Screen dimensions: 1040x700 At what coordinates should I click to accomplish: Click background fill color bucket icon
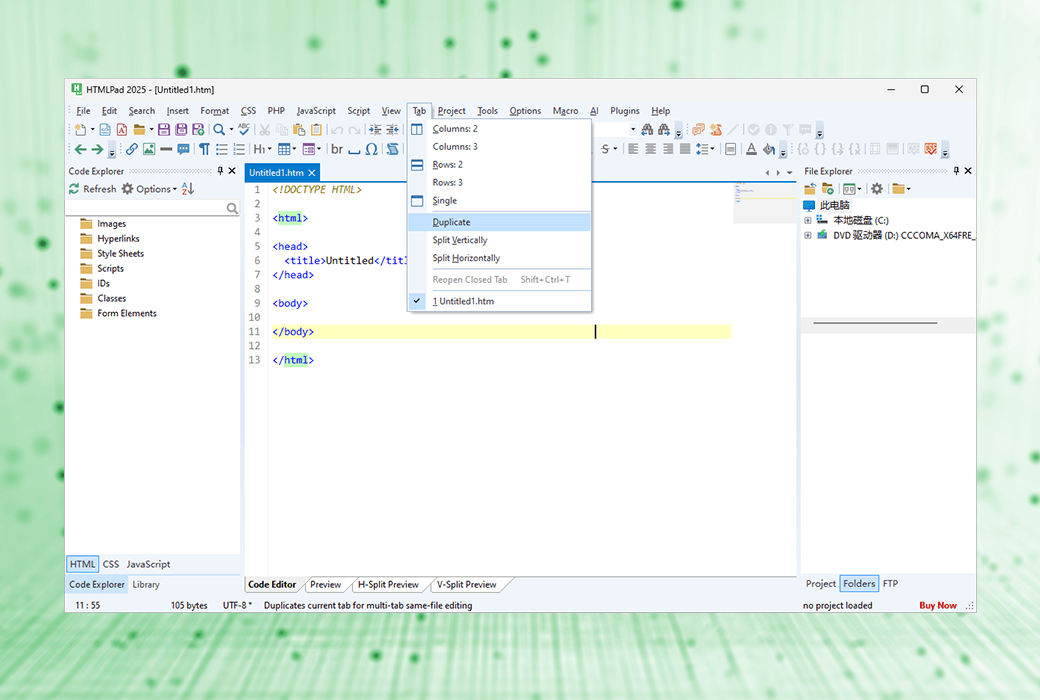tap(769, 149)
